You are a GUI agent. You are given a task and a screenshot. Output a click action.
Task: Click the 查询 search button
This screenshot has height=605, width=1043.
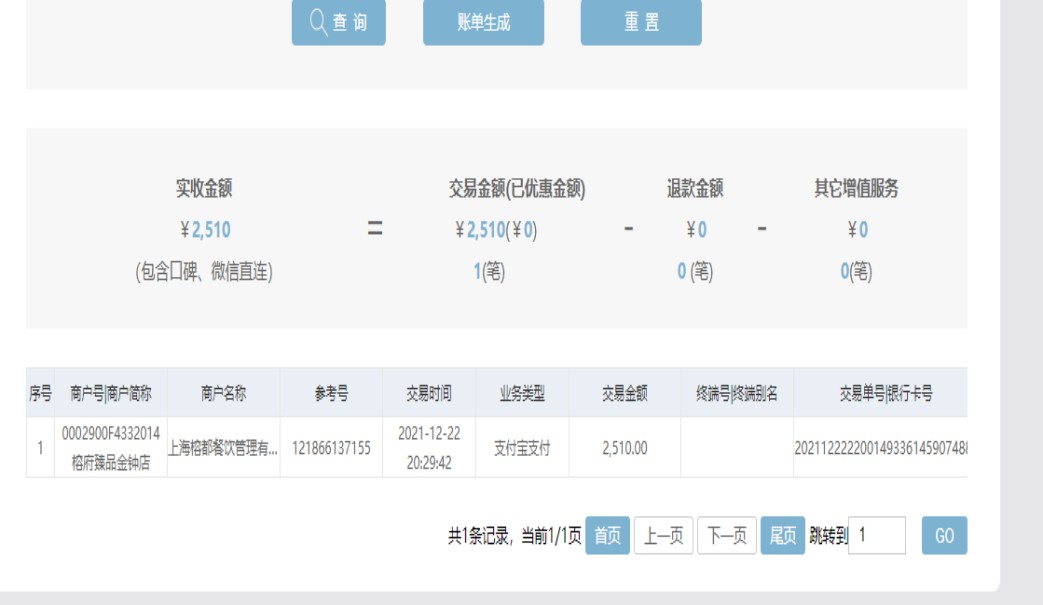338,22
